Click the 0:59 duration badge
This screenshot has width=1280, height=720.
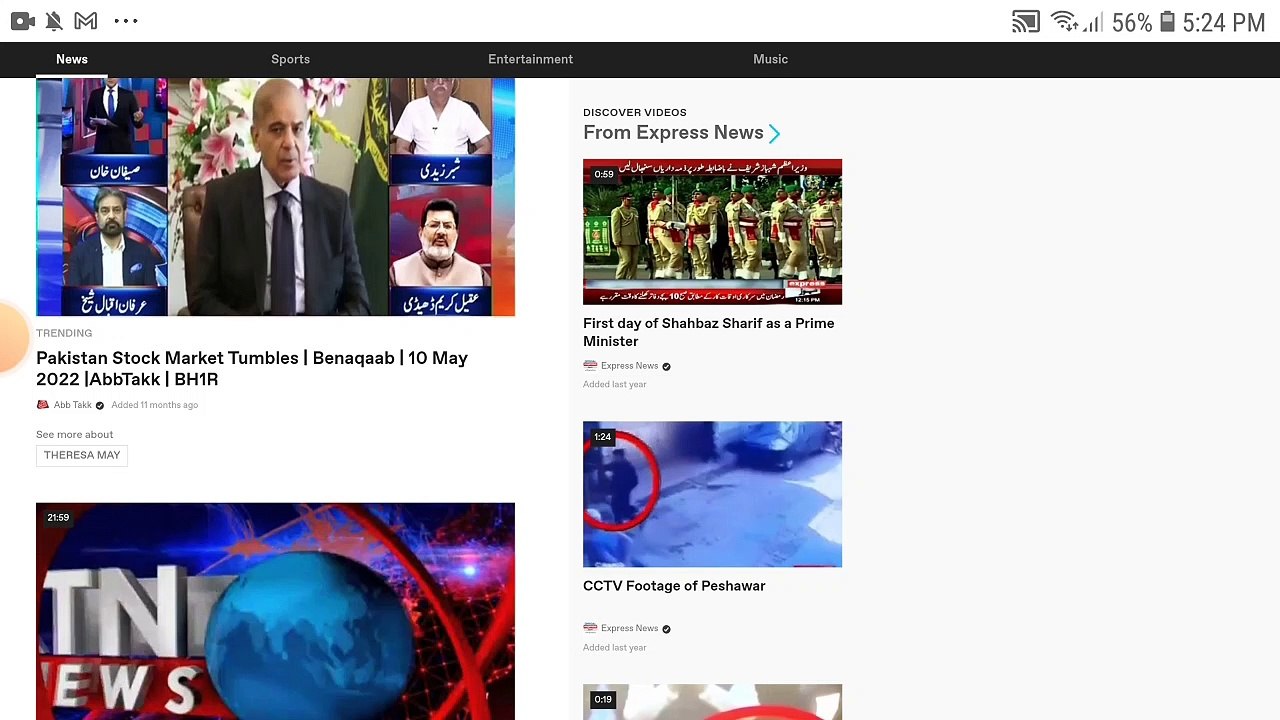point(604,174)
